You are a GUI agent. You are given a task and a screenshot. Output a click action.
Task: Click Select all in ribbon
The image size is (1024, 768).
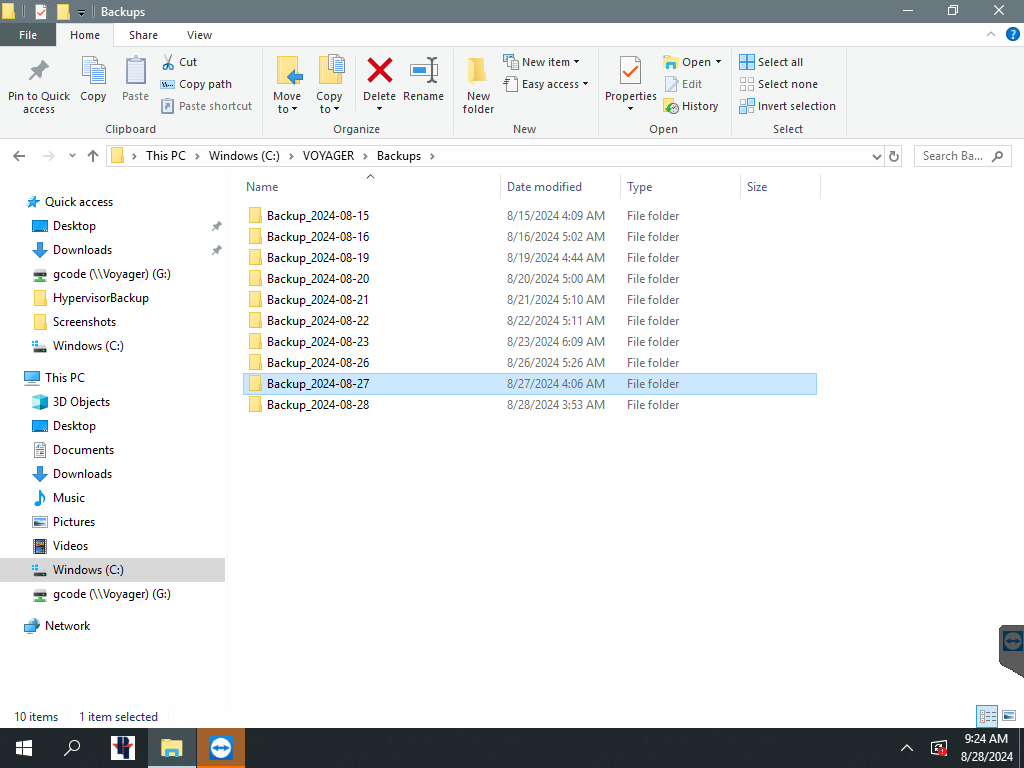pos(771,62)
